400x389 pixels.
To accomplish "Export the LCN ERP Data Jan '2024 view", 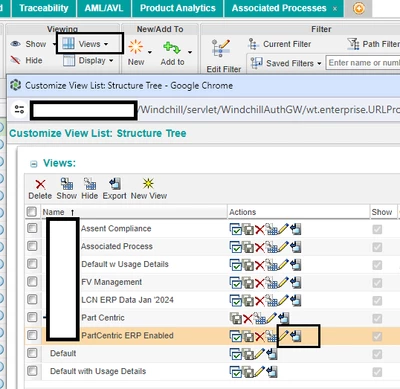I will (295, 301).
